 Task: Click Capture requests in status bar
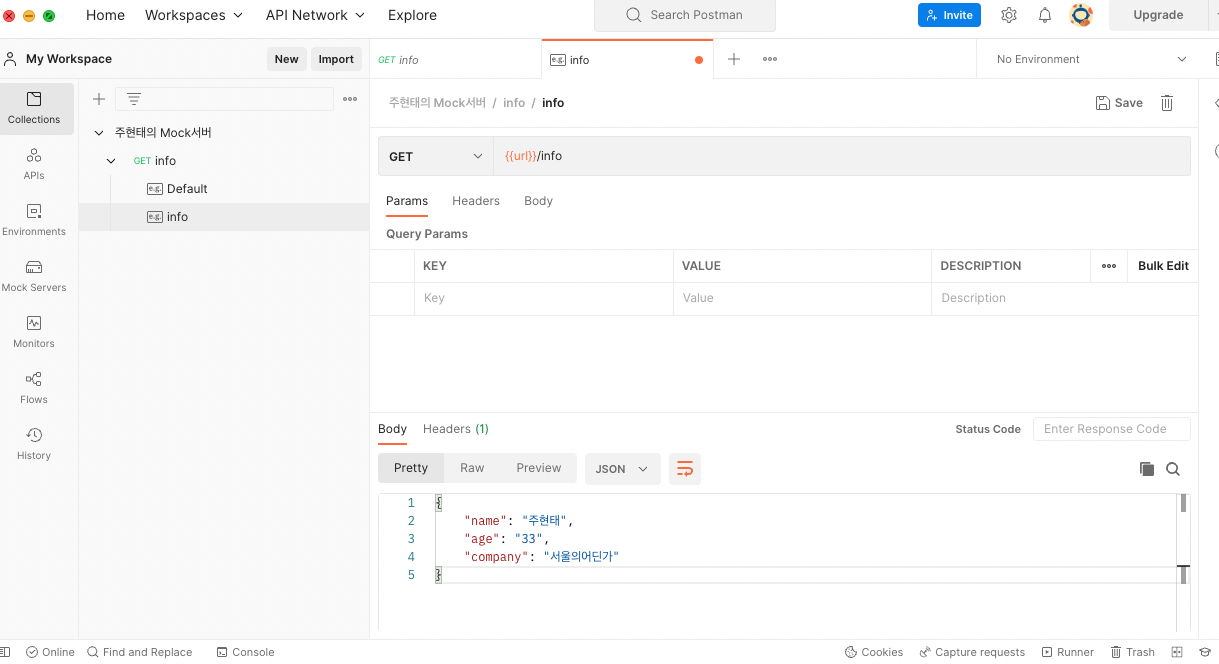coord(972,652)
